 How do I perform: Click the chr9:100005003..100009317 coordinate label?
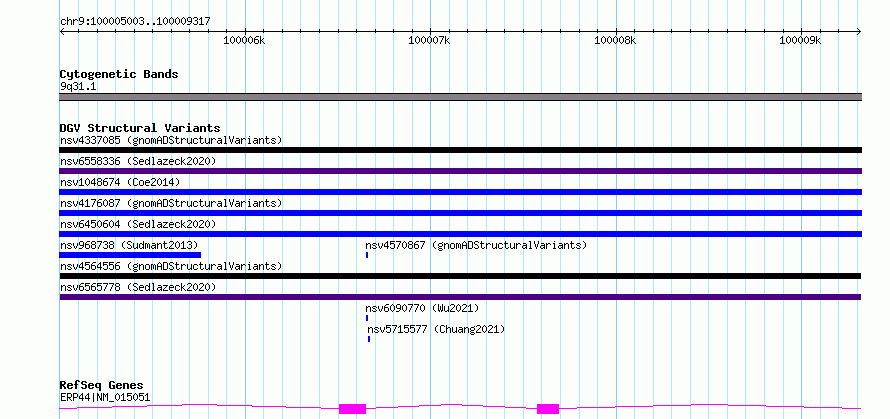pyautogui.click(x=135, y=21)
